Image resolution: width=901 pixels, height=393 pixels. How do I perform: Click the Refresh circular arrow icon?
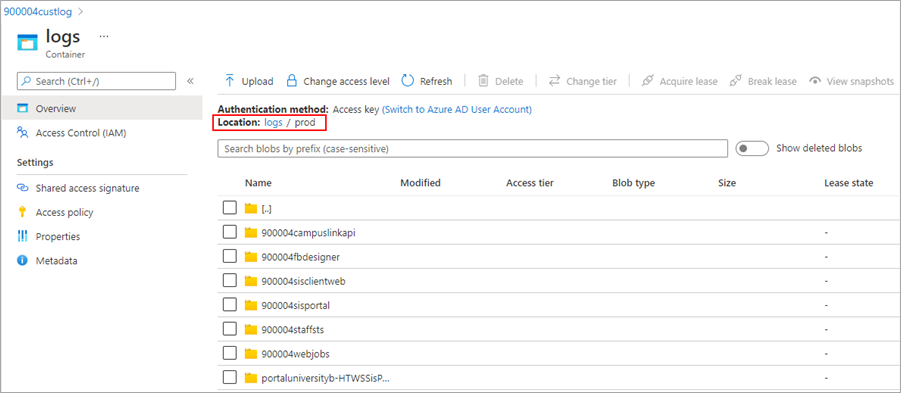coord(407,80)
